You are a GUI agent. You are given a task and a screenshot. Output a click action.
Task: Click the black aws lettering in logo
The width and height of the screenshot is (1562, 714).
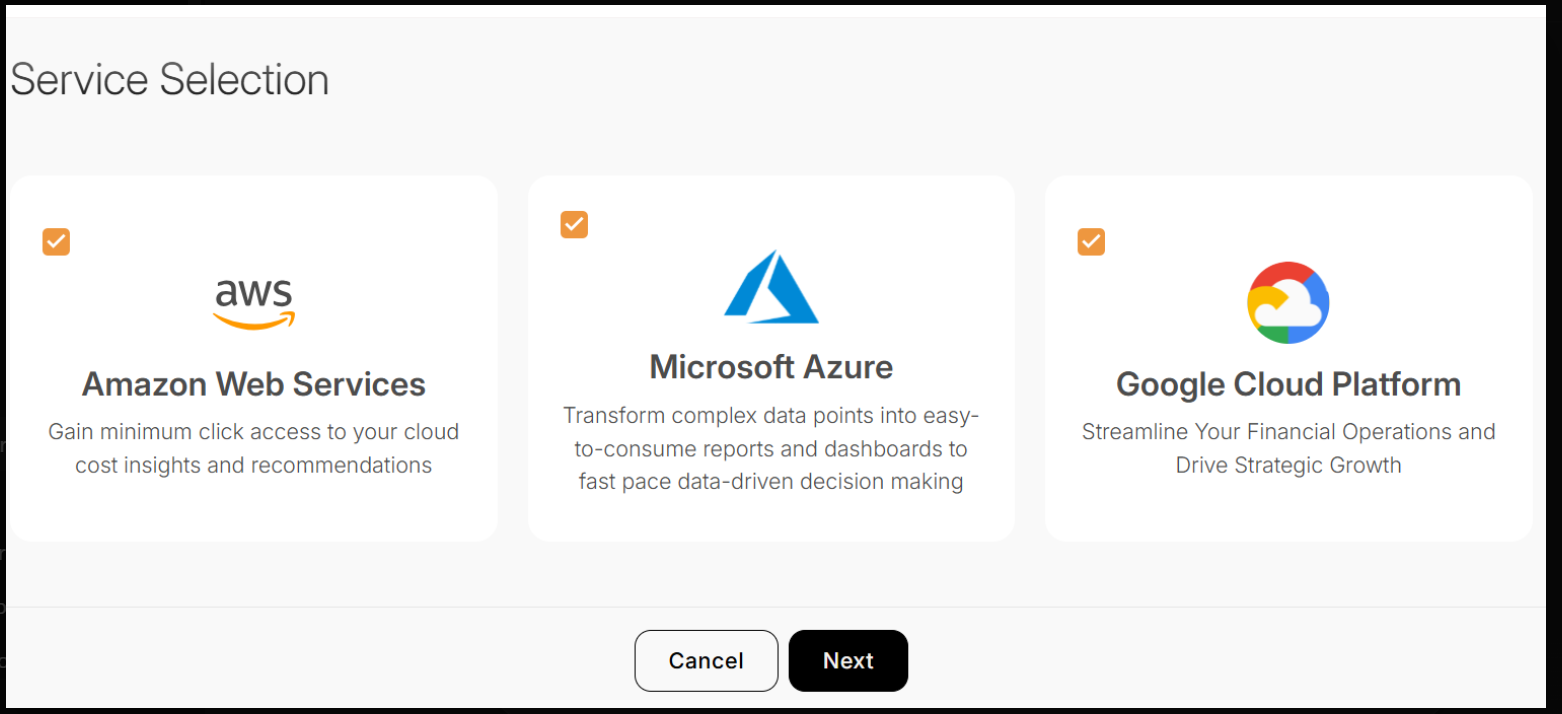(254, 293)
